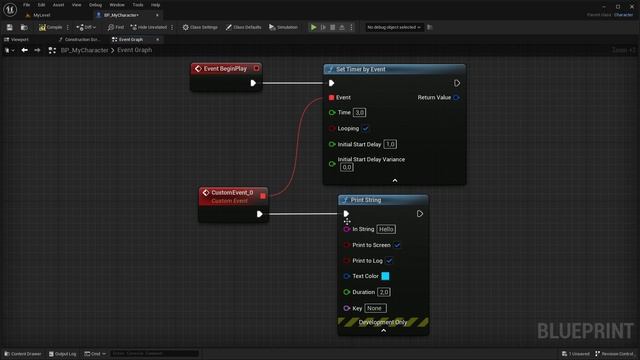The image size is (640, 360).
Task: Click the In String Hello field
Action: click(x=386, y=229)
